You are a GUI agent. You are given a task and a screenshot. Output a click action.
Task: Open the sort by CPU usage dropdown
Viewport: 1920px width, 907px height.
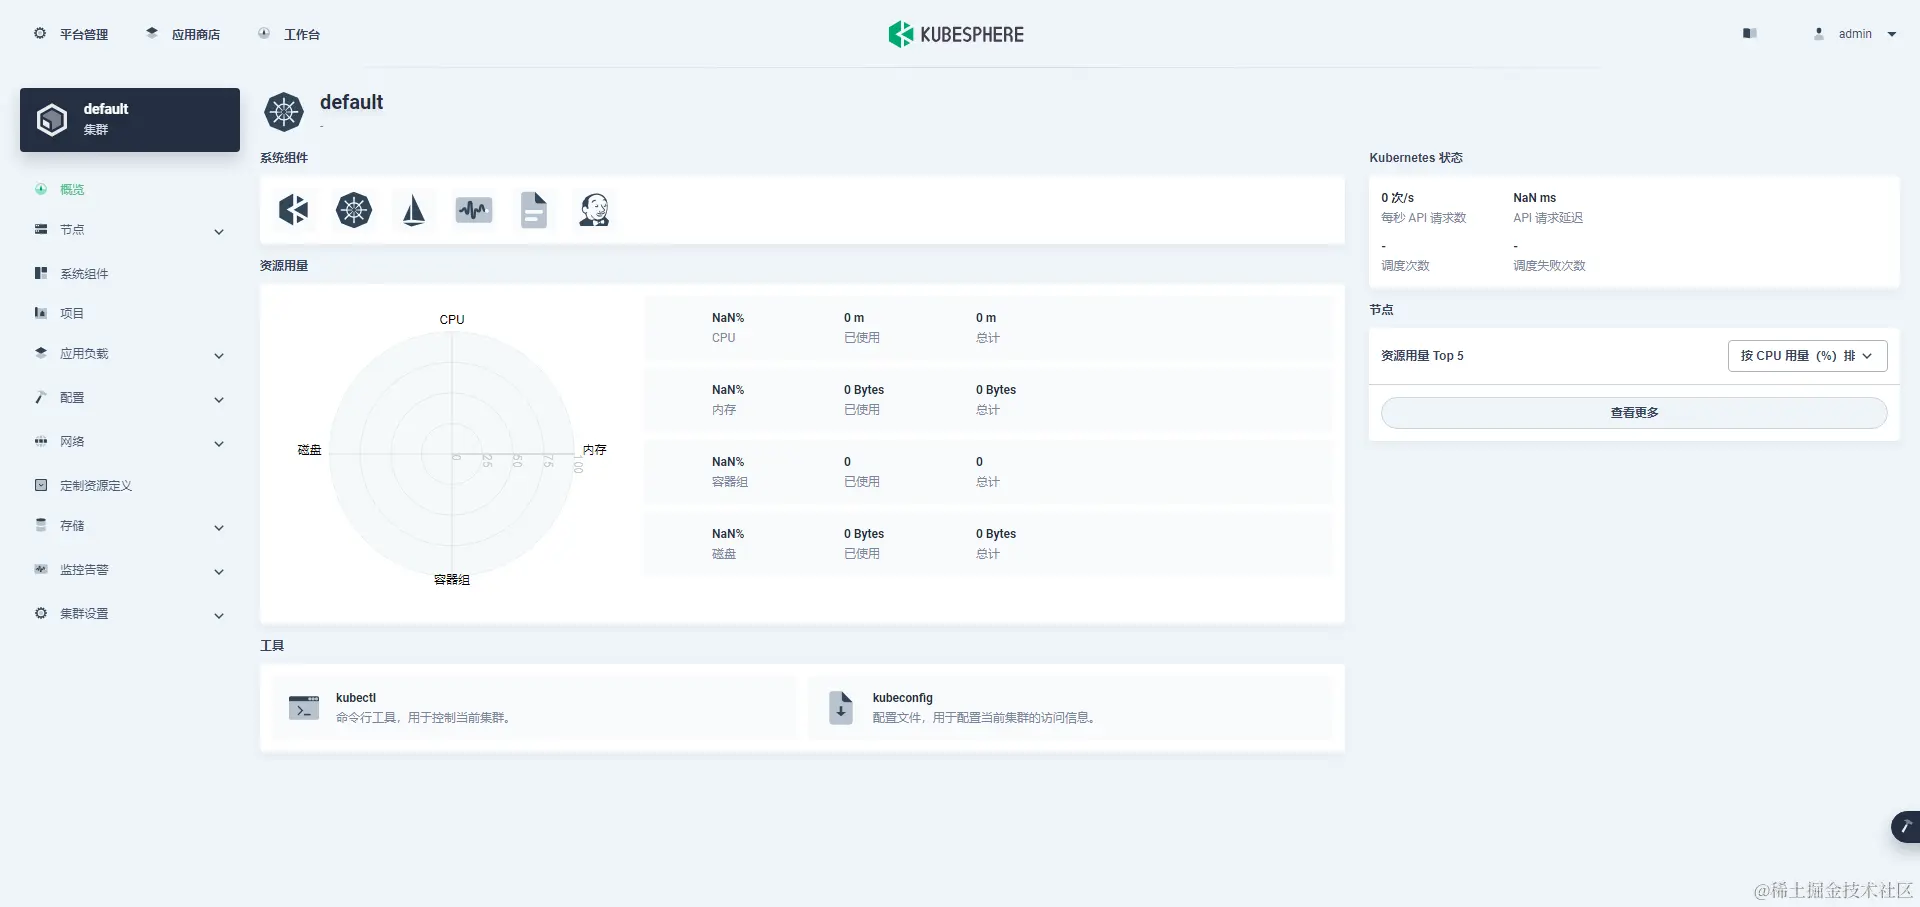coord(1807,356)
